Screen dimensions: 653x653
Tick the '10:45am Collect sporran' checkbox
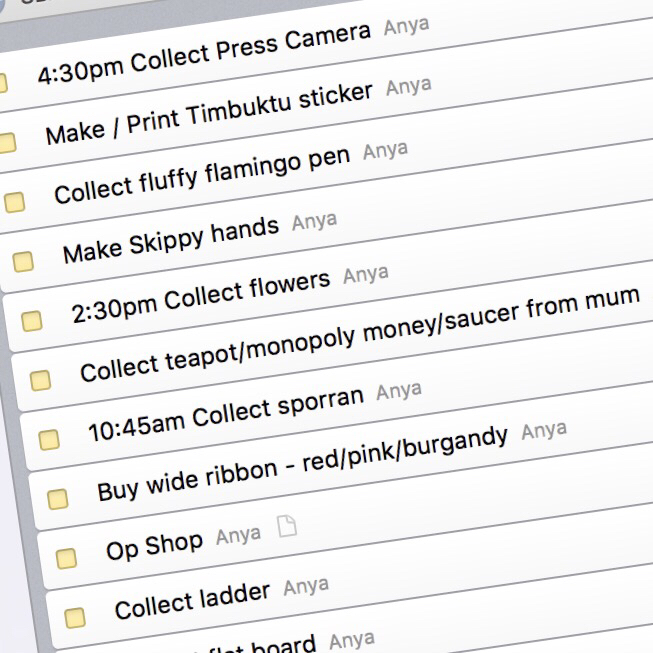49,440
